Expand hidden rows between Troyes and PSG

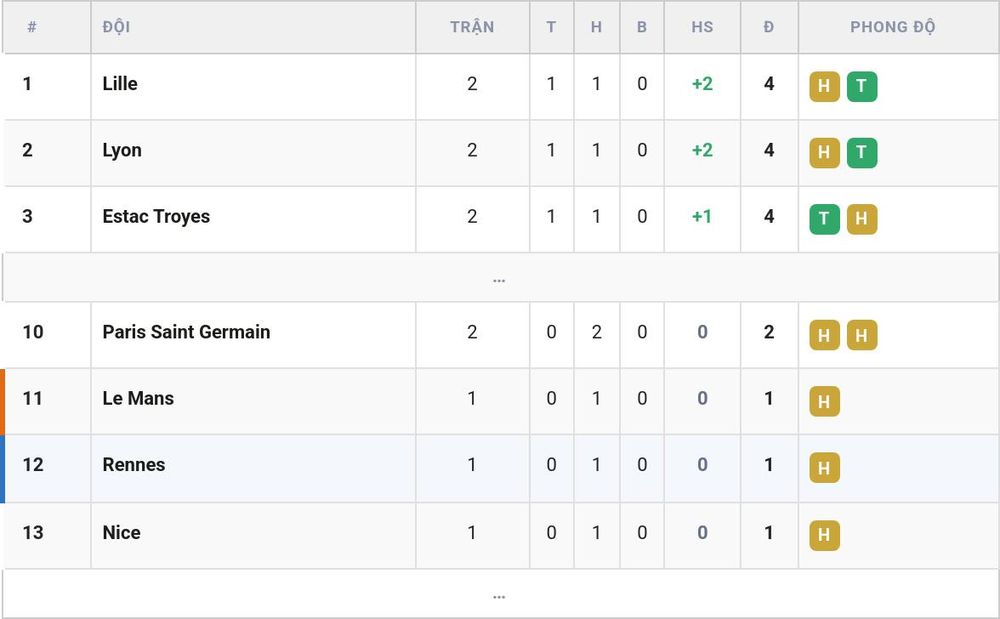click(x=499, y=278)
